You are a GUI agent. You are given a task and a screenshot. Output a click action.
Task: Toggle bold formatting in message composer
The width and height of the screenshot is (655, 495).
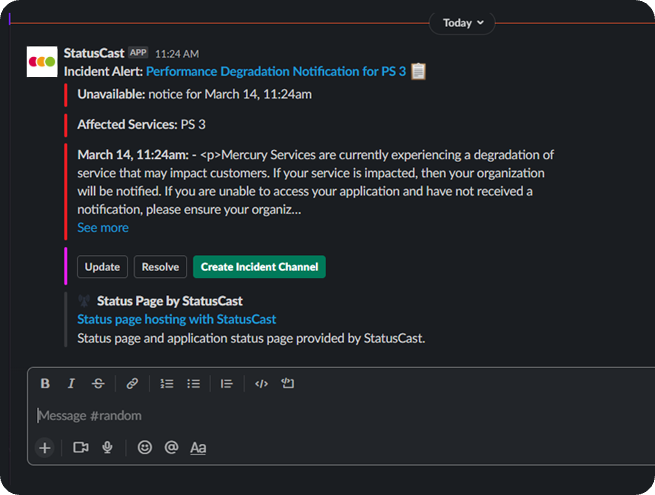(45, 383)
